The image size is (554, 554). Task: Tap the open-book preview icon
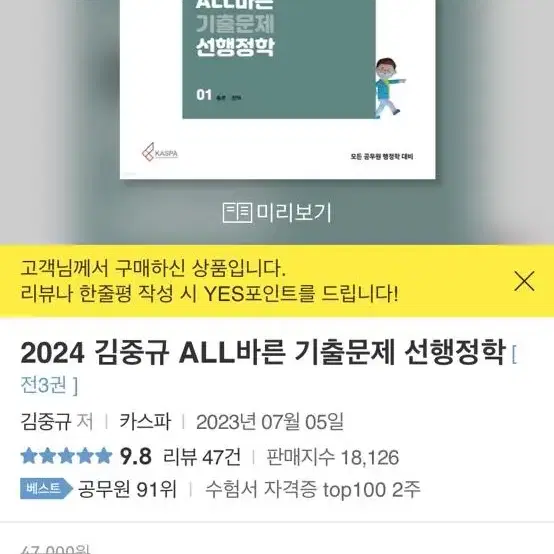click(237, 213)
